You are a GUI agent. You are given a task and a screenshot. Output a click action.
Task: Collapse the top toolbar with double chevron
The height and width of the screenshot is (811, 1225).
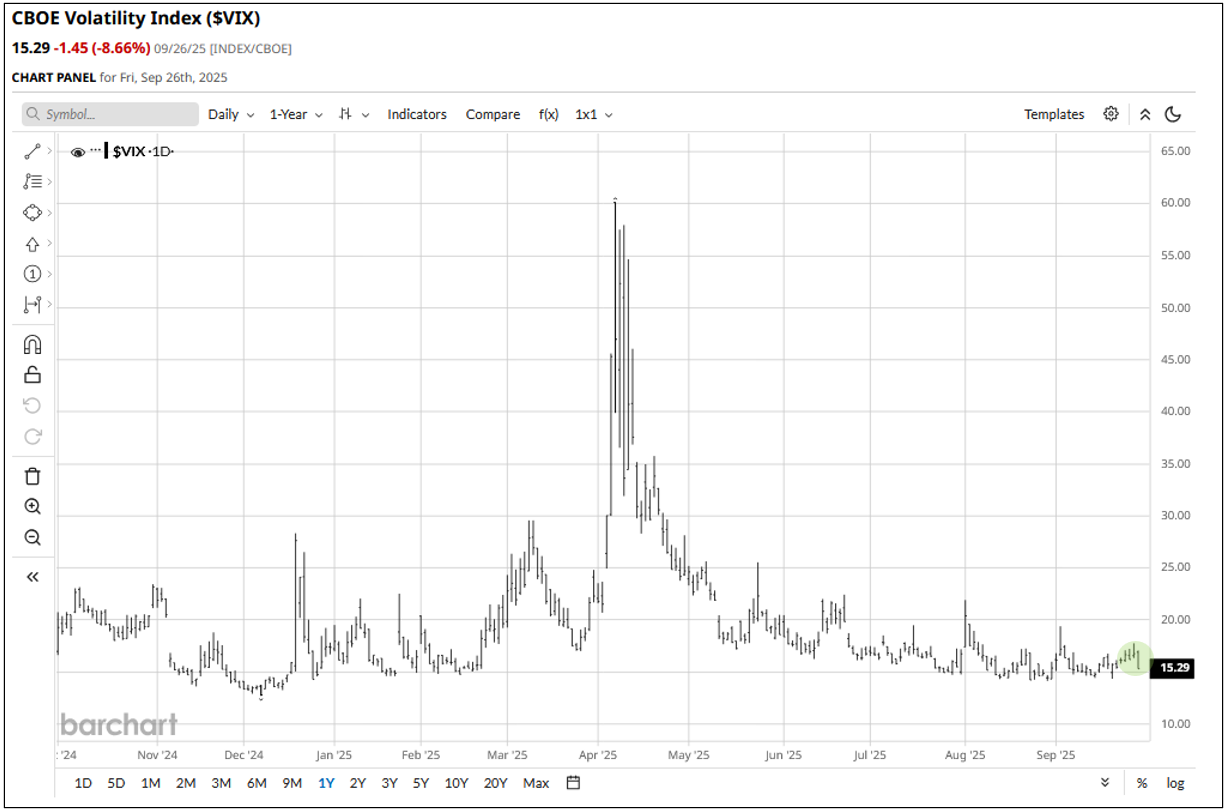[x=1146, y=114]
